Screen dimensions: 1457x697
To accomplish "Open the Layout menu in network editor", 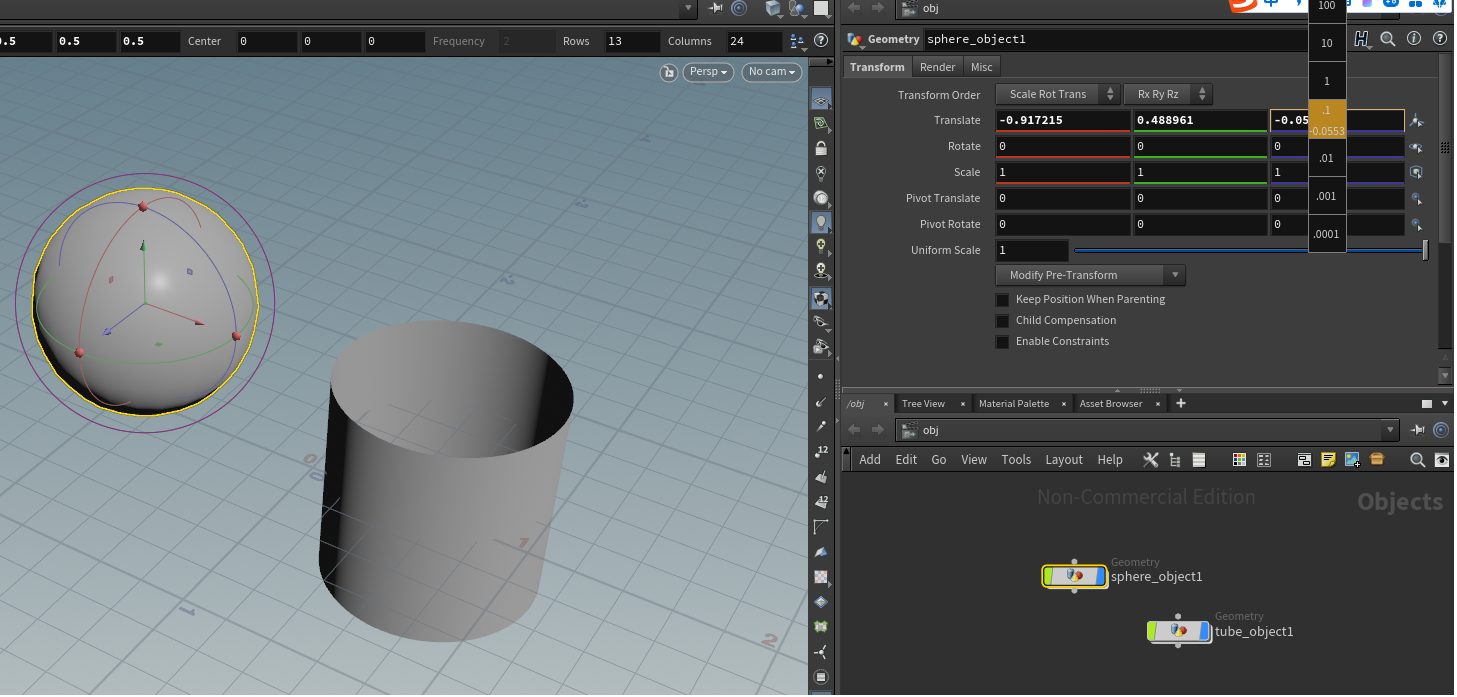I will pos(1064,460).
